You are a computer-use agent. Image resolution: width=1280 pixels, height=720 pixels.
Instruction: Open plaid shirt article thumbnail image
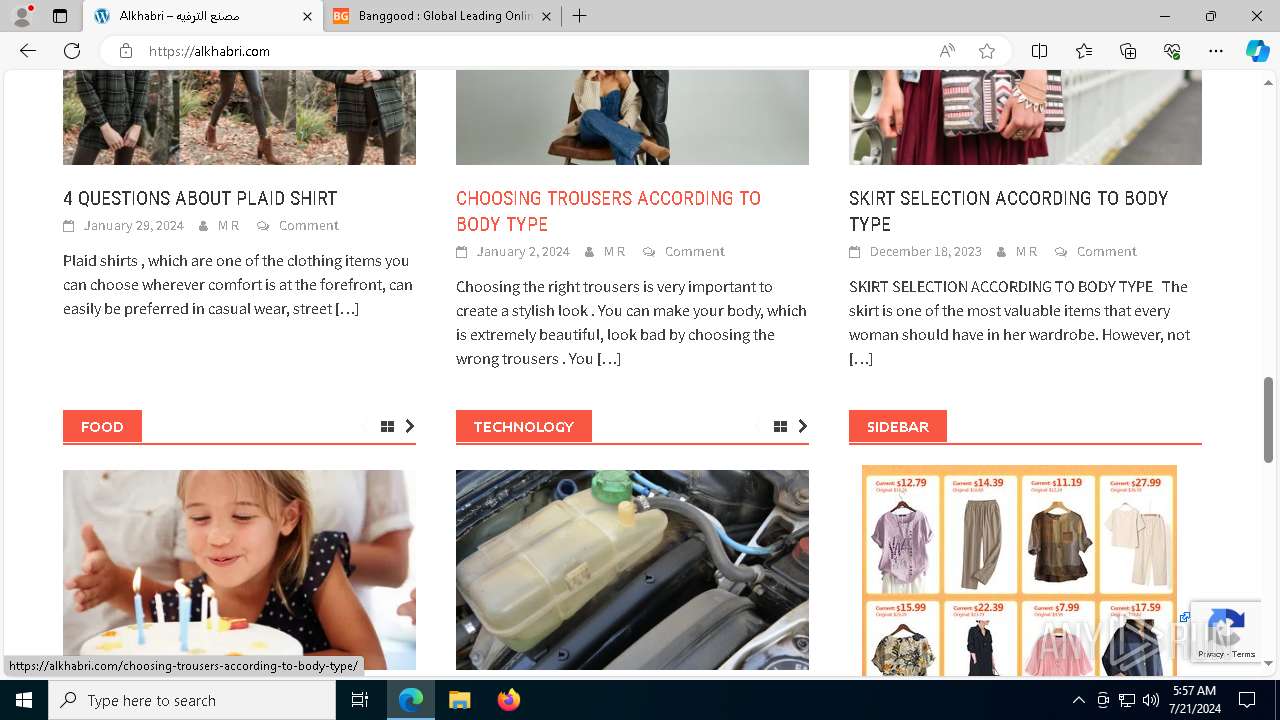tap(239, 117)
